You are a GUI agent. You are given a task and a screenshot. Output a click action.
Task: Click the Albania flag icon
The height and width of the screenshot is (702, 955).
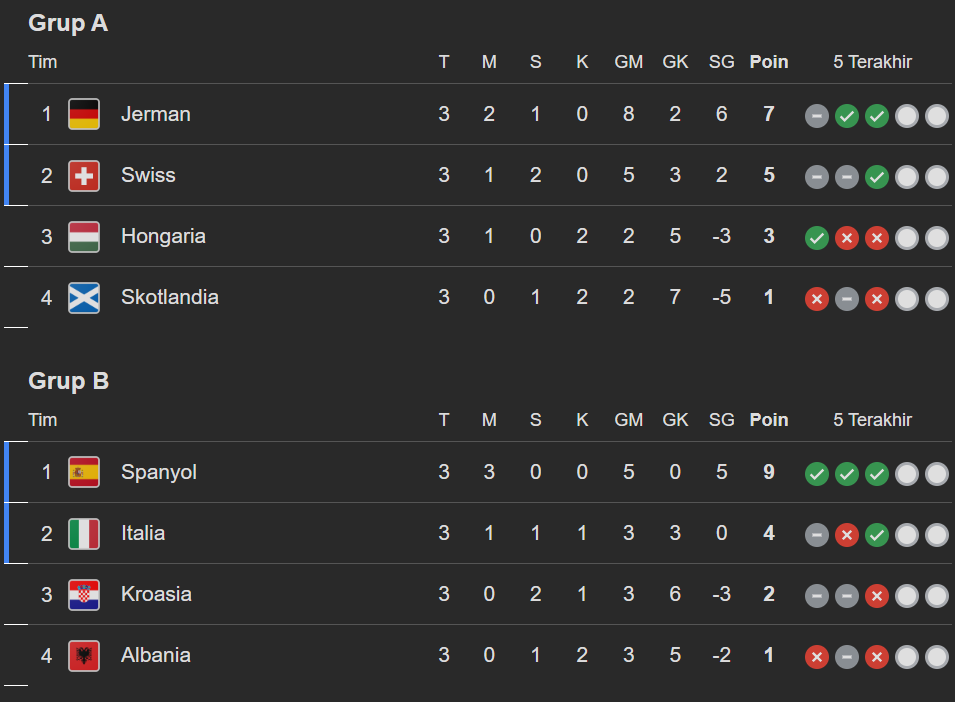(84, 655)
